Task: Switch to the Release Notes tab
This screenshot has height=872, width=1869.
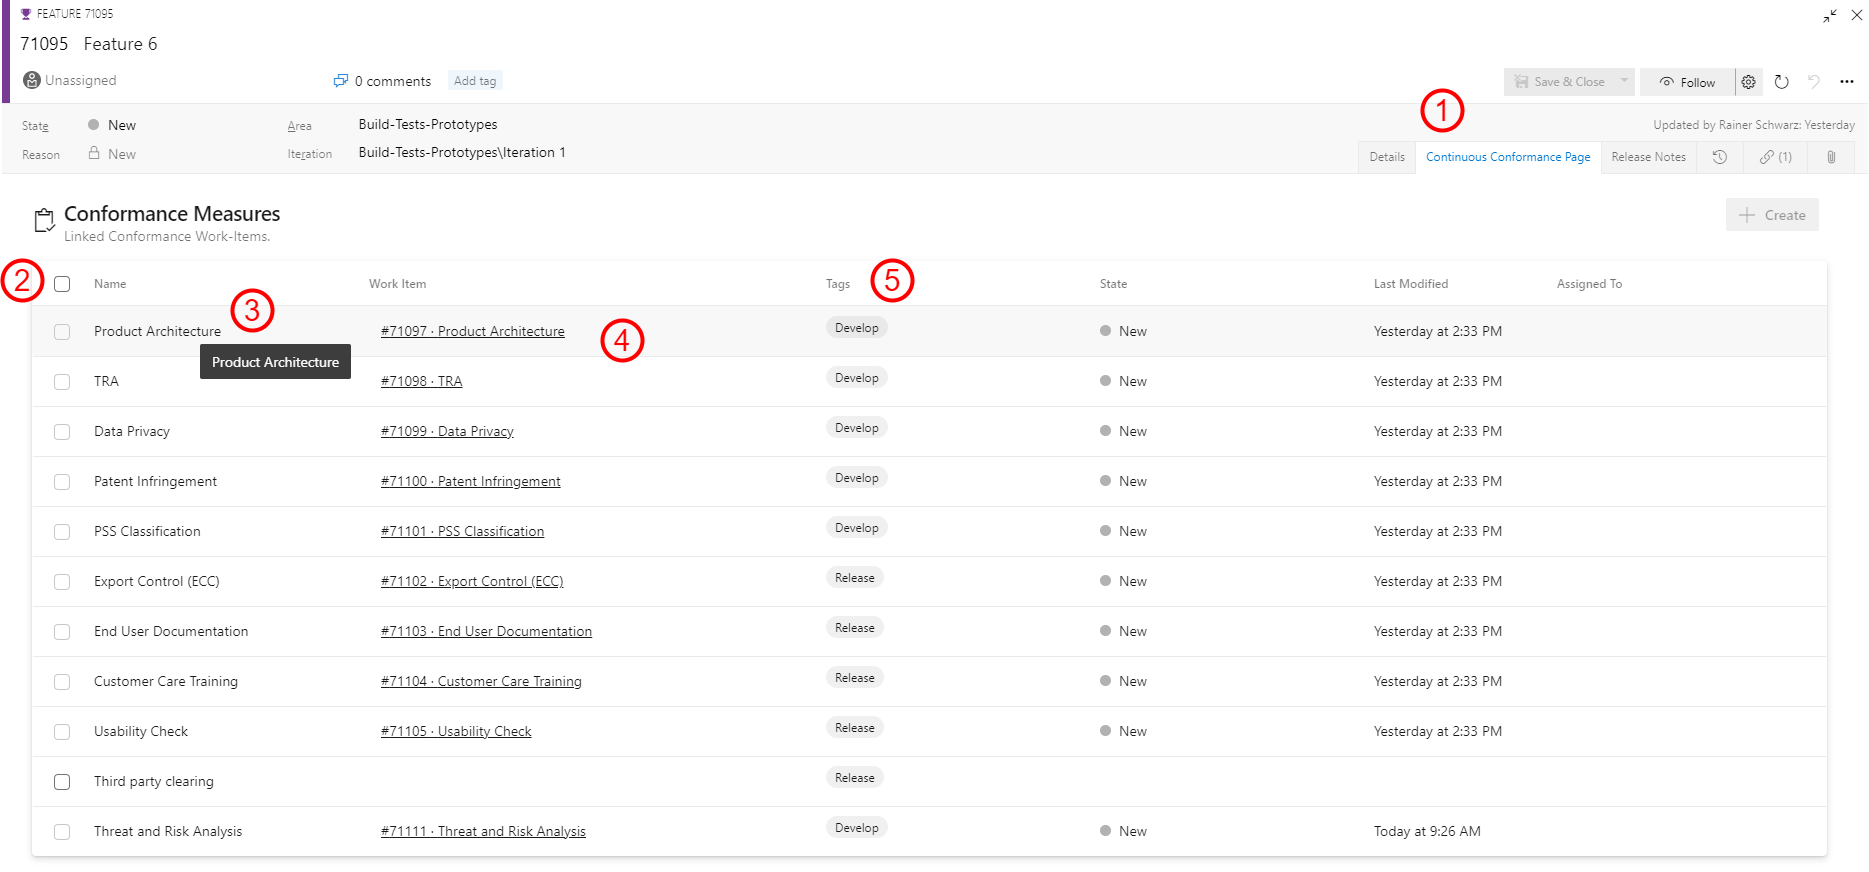Action: pyautogui.click(x=1648, y=157)
